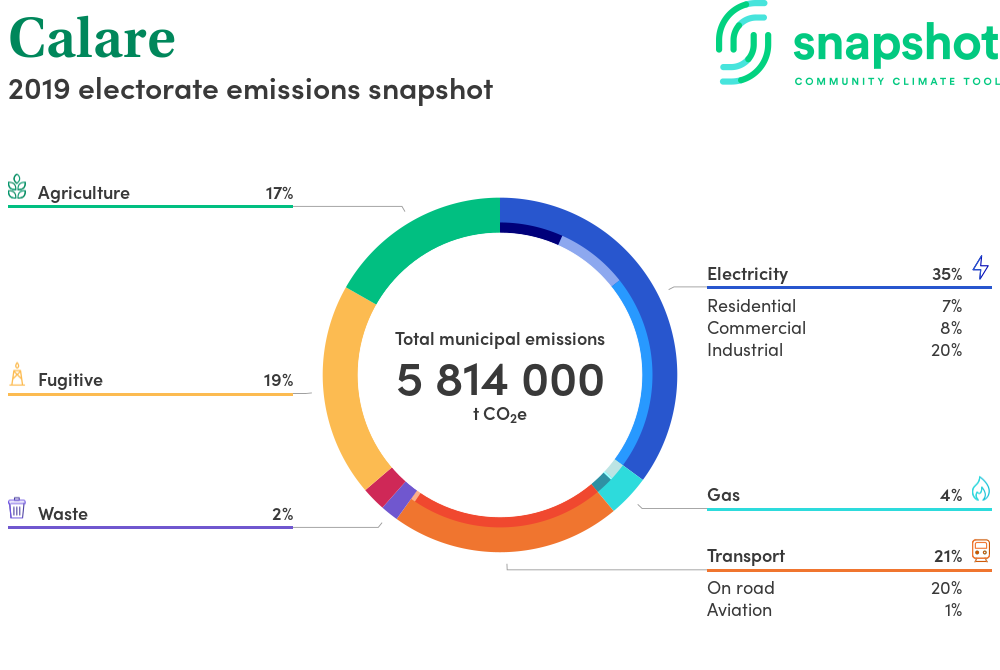Click the Community Climate Tool tagline

click(x=897, y=81)
